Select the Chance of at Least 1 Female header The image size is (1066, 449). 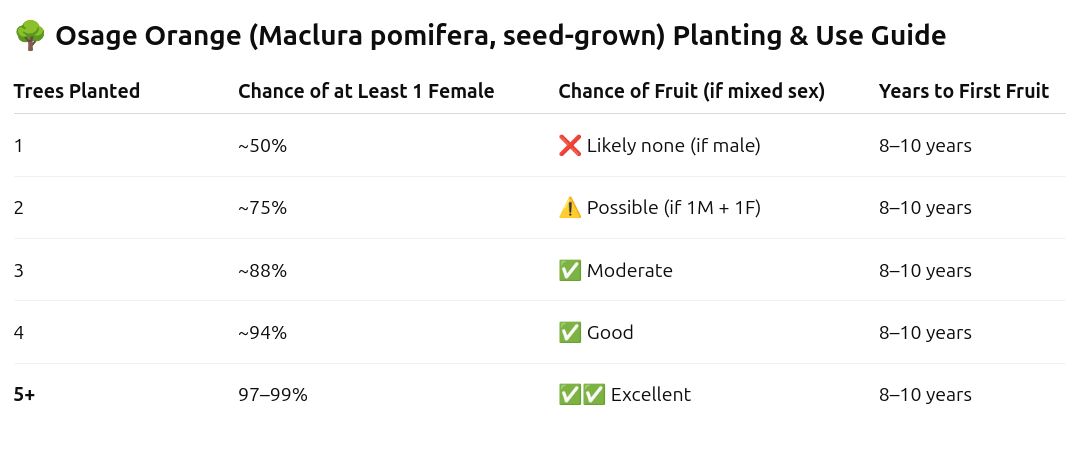click(x=366, y=91)
